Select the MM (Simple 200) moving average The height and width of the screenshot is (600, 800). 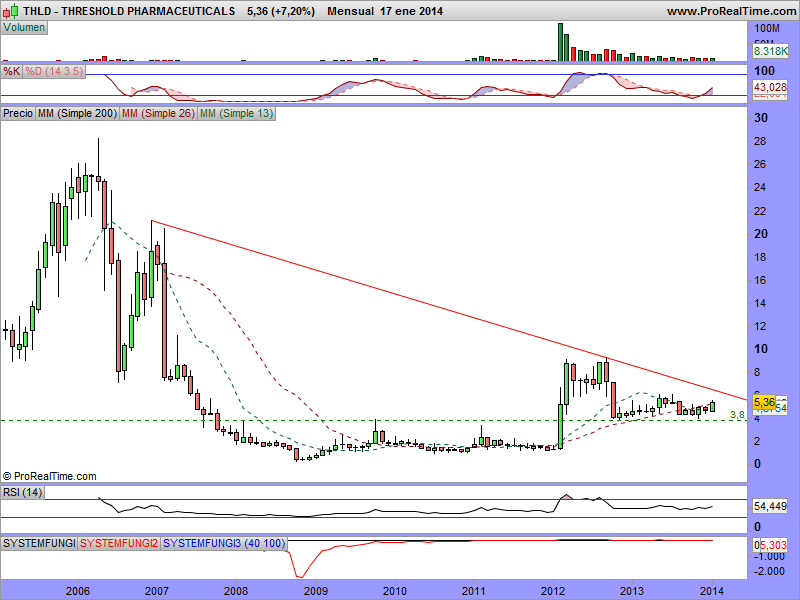tap(76, 114)
